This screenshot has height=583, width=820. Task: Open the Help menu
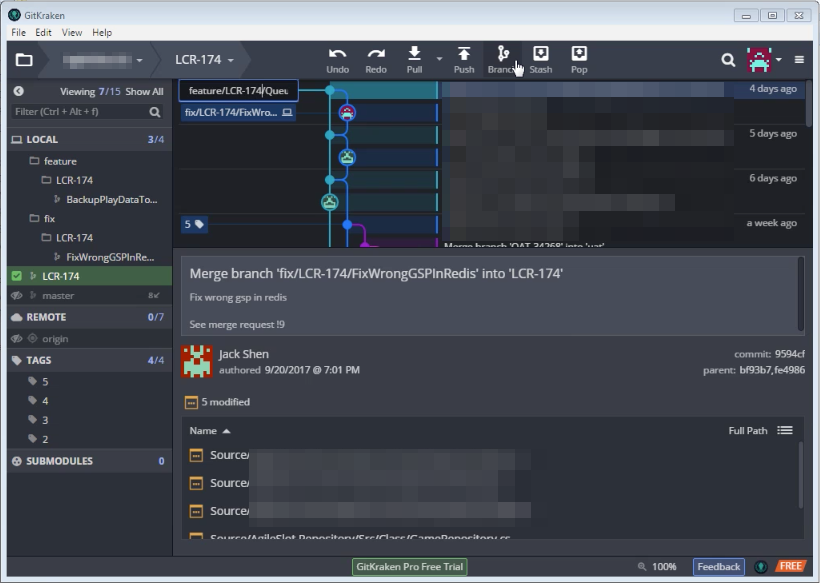(102, 32)
